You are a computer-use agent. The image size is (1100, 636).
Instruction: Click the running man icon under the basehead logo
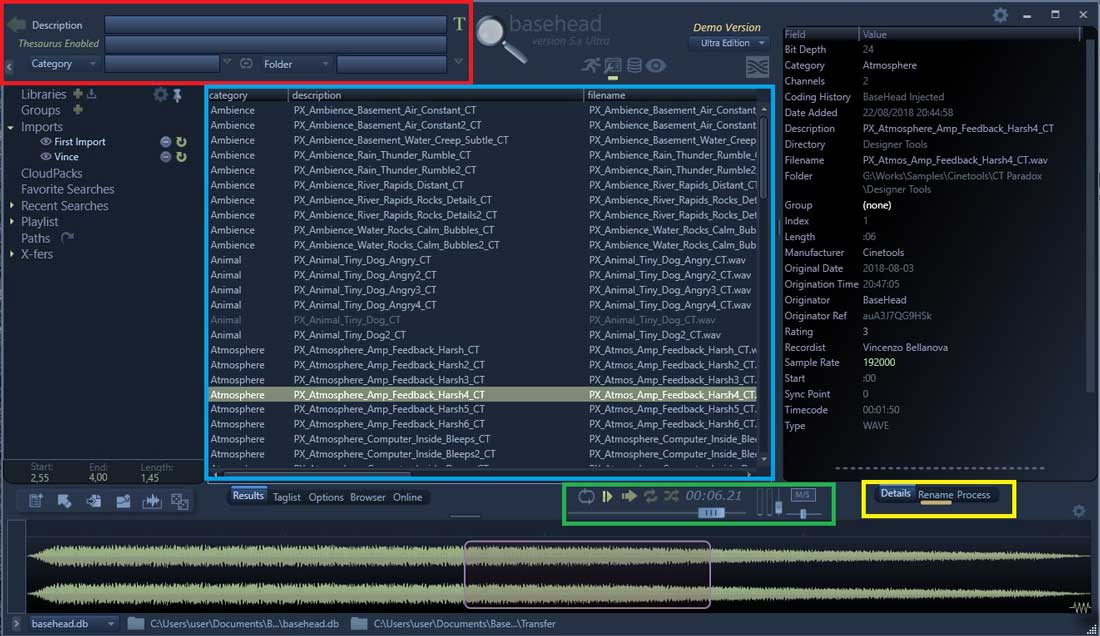[x=591, y=65]
